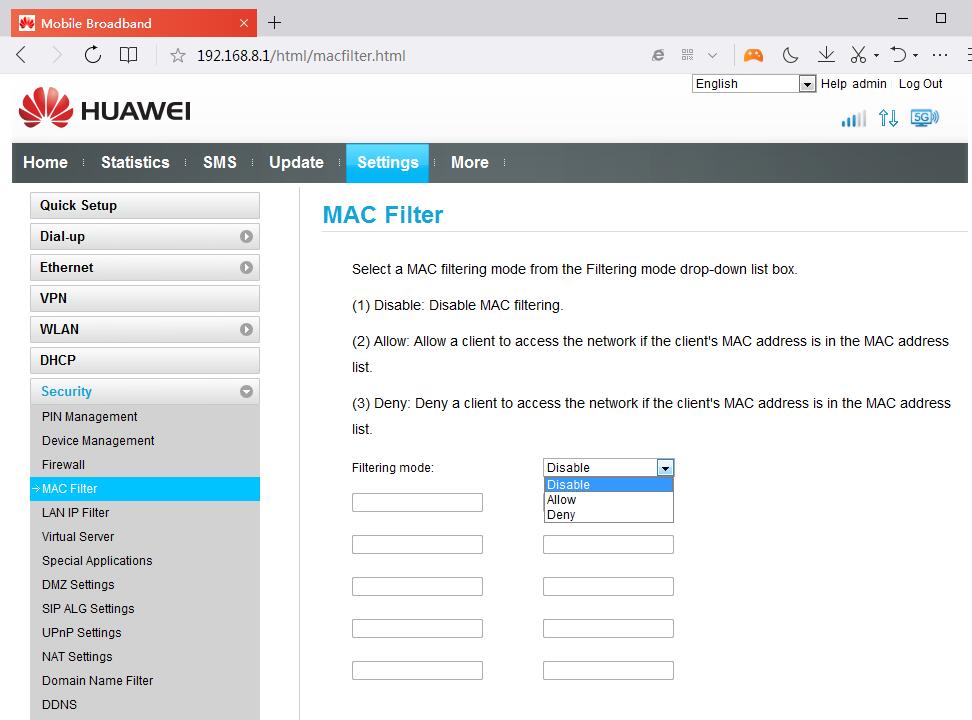The image size is (972, 720).
Task: Select Allow in the filtering mode list
Action: click(x=562, y=500)
